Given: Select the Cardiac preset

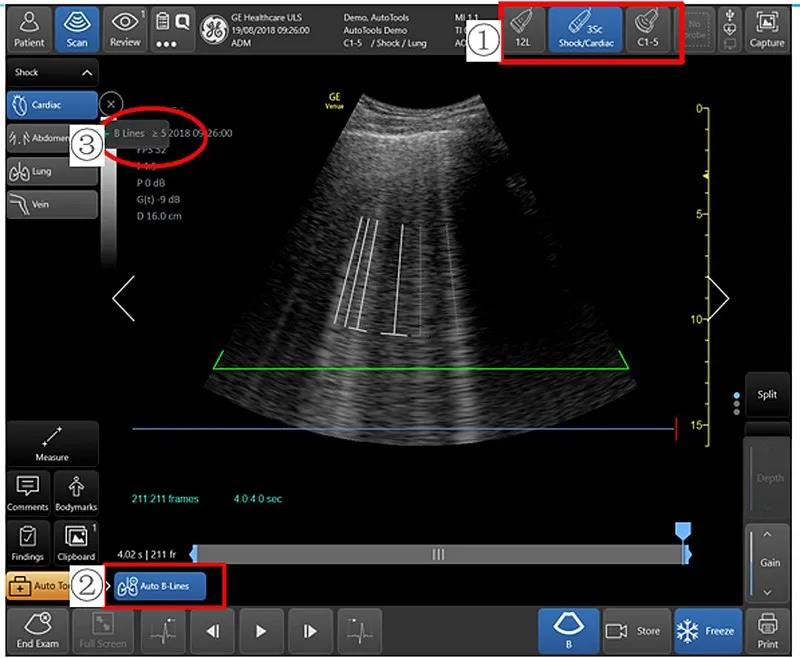Looking at the screenshot, I should (52, 105).
